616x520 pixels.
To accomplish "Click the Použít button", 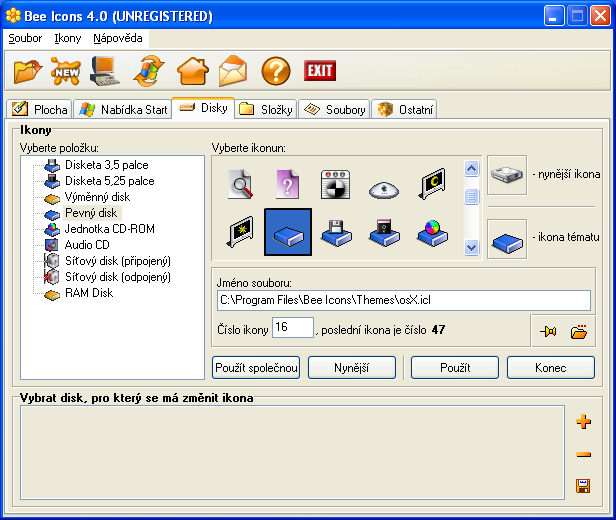I will pos(455,368).
